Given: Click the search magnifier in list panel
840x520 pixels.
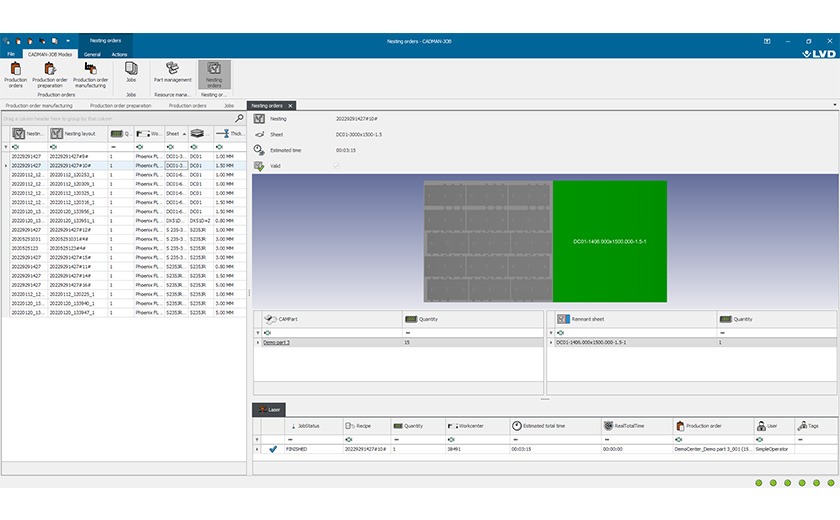Looking at the screenshot, I should (239, 118).
